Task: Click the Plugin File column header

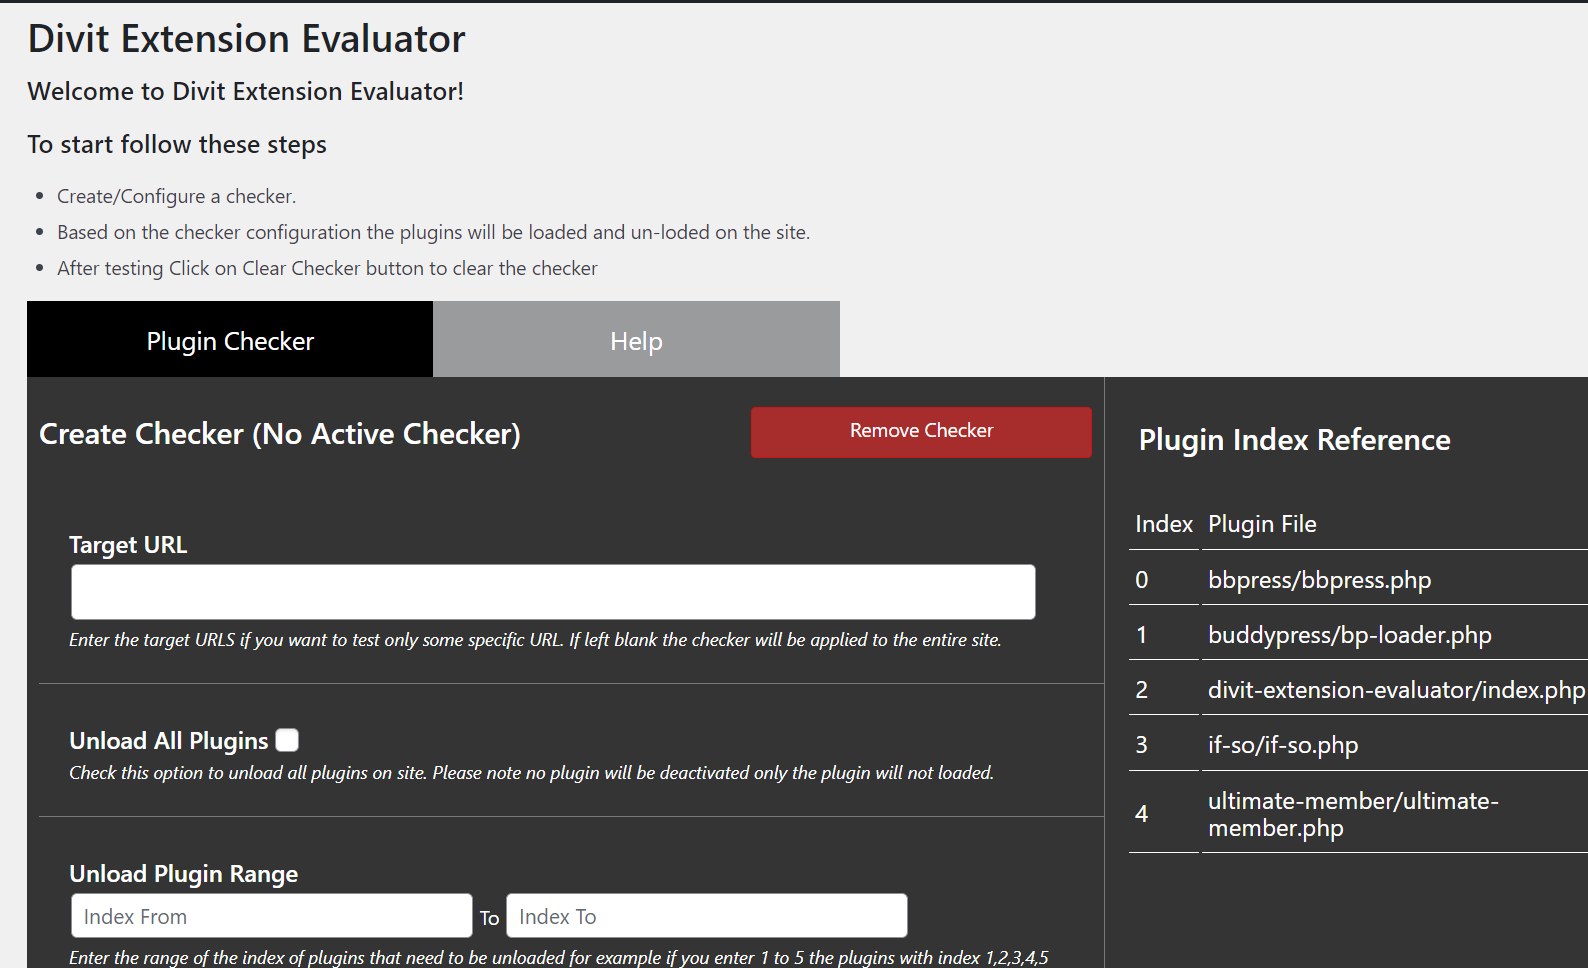Action: coord(1262,524)
